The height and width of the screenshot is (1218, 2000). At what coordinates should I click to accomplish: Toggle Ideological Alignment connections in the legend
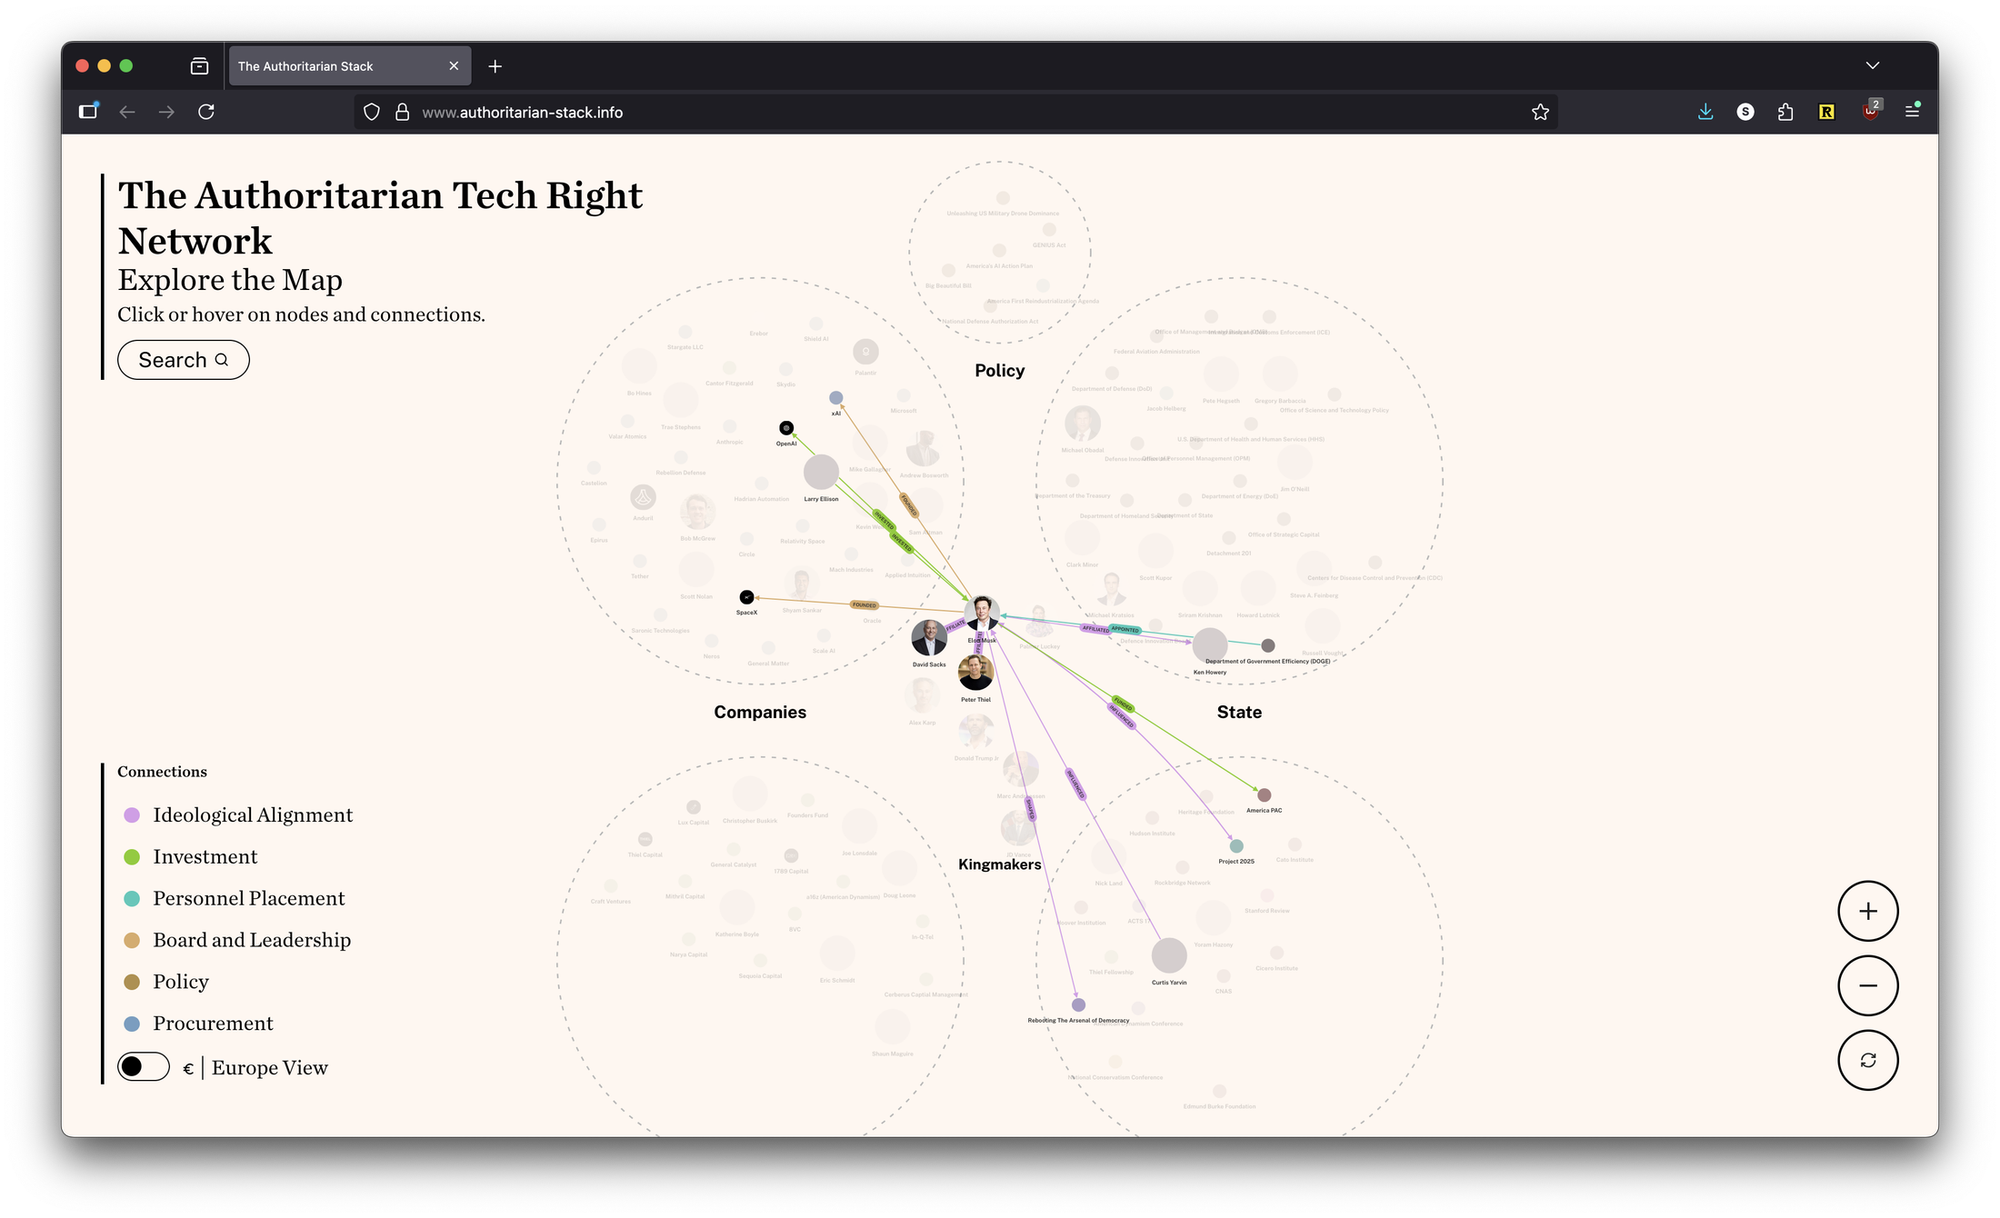131,815
